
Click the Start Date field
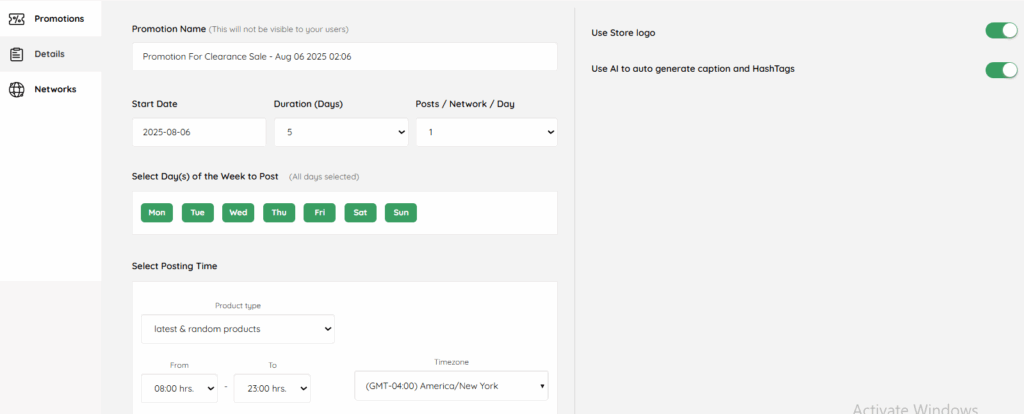tap(198, 132)
